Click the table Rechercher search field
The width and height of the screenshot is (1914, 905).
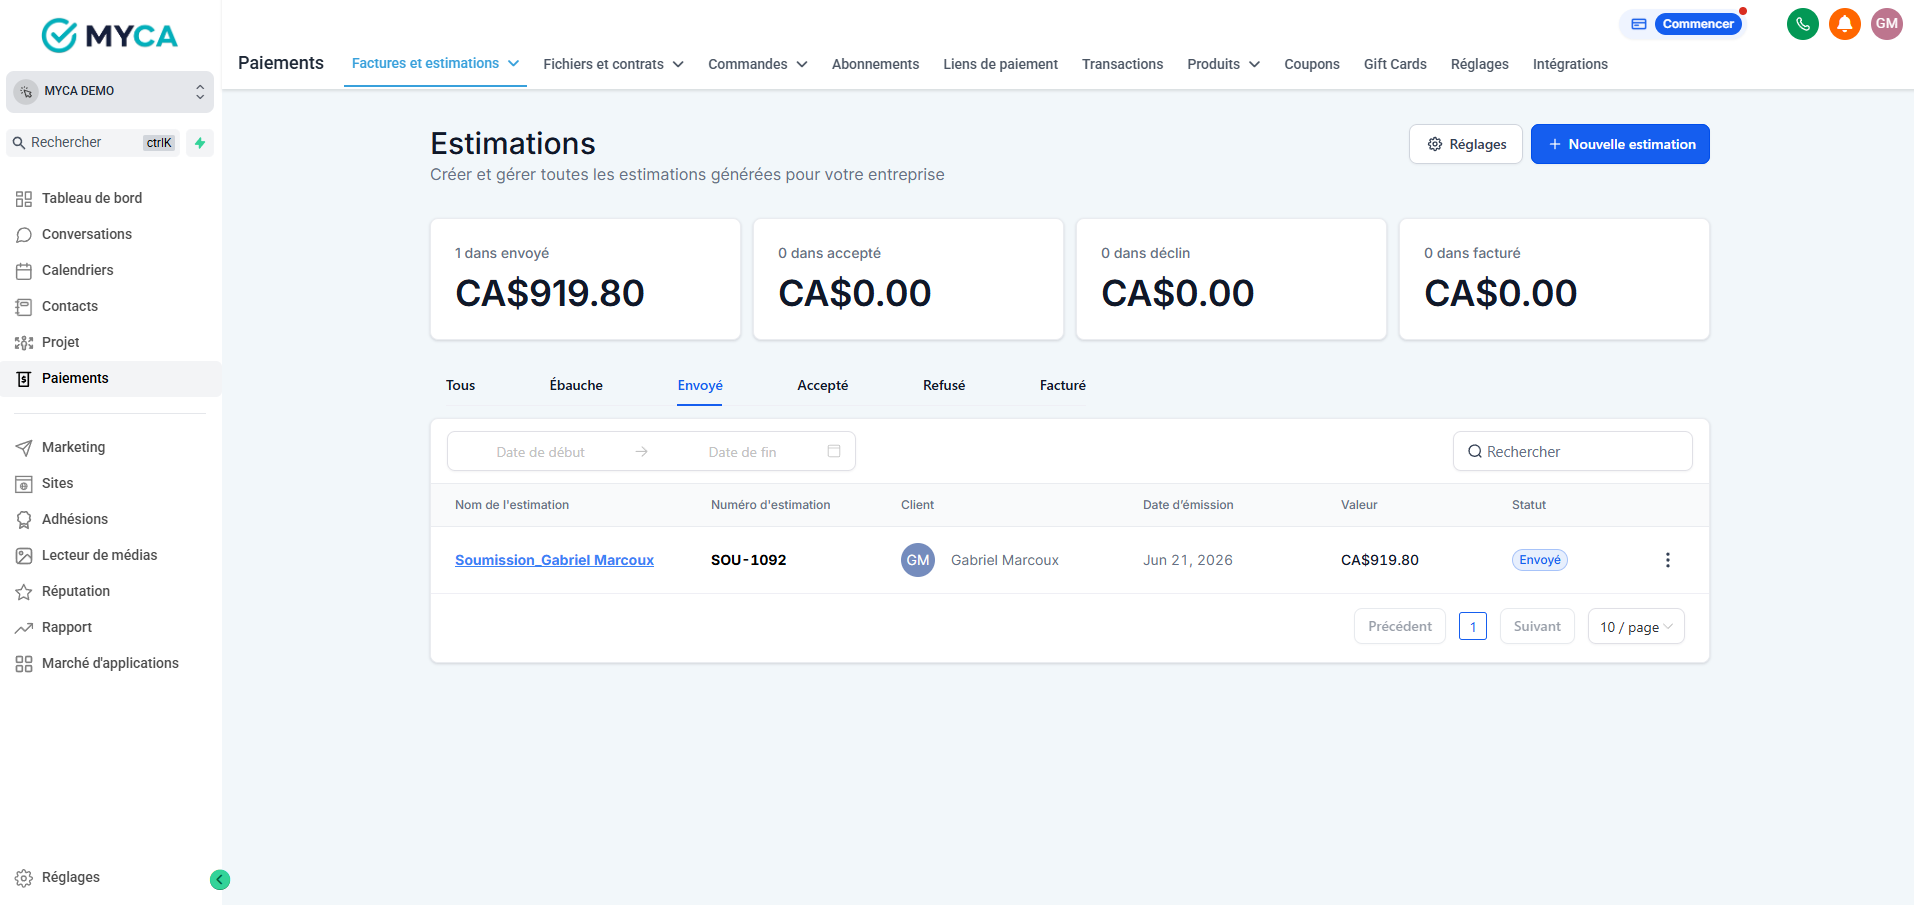click(x=1572, y=451)
